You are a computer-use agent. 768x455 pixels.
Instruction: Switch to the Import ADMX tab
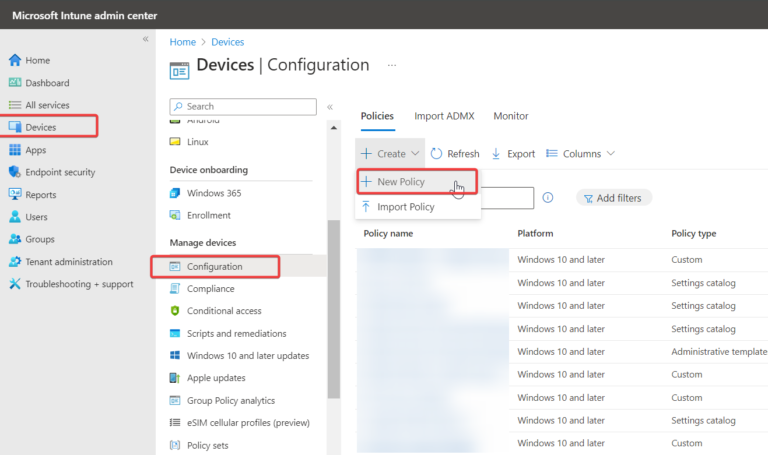(x=443, y=116)
